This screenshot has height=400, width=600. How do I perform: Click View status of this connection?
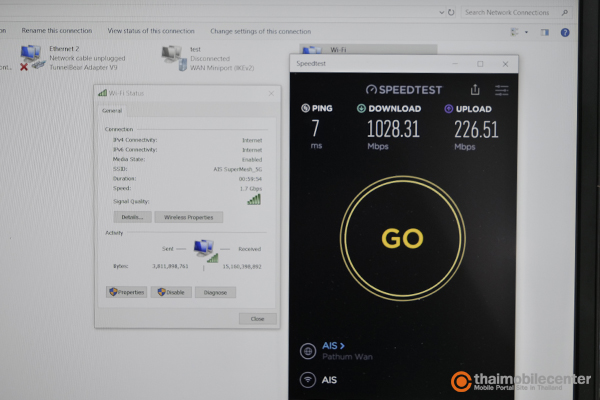pos(151,31)
